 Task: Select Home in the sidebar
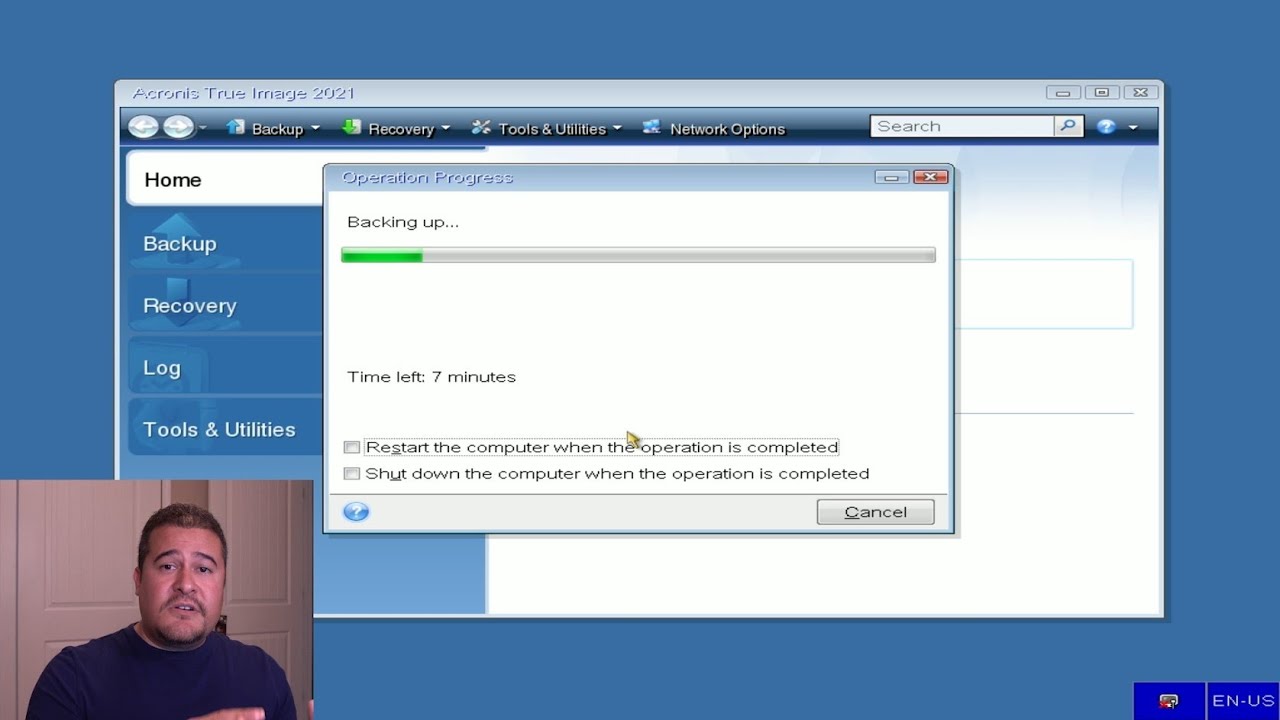click(x=225, y=180)
